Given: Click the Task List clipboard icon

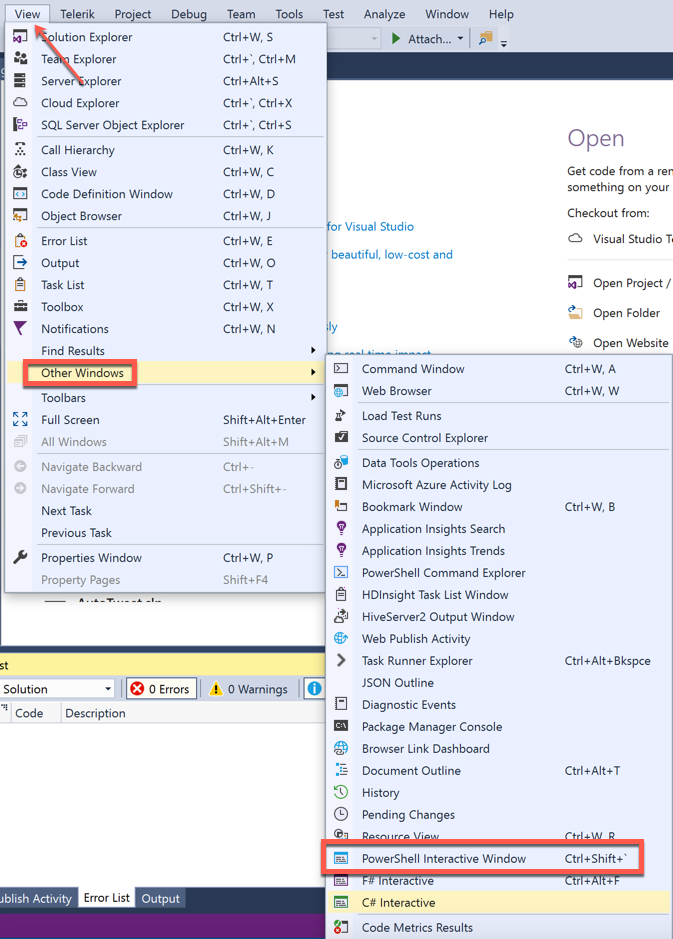Looking at the screenshot, I should click(20, 284).
